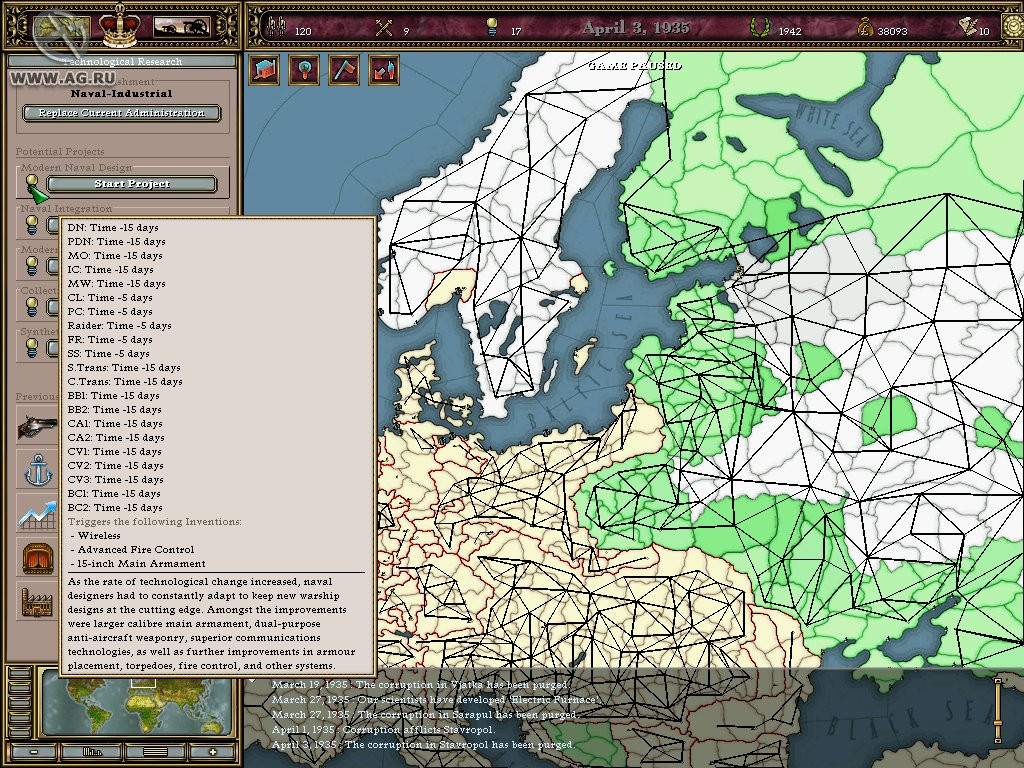Open the factory industry research category
1024x768 pixels.
click(x=38, y=601)
